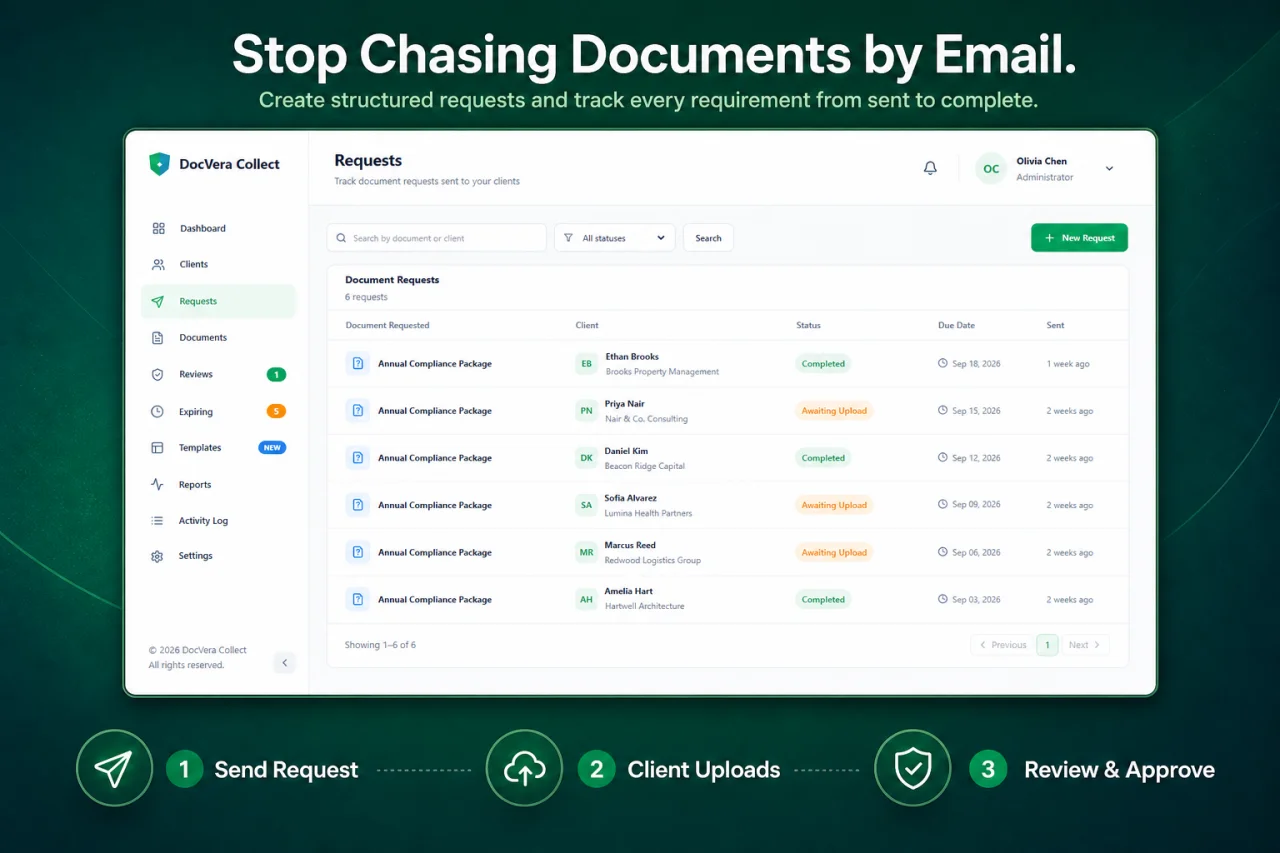Click the OC user avatar

pyautogui.click(x=991, y=169)
